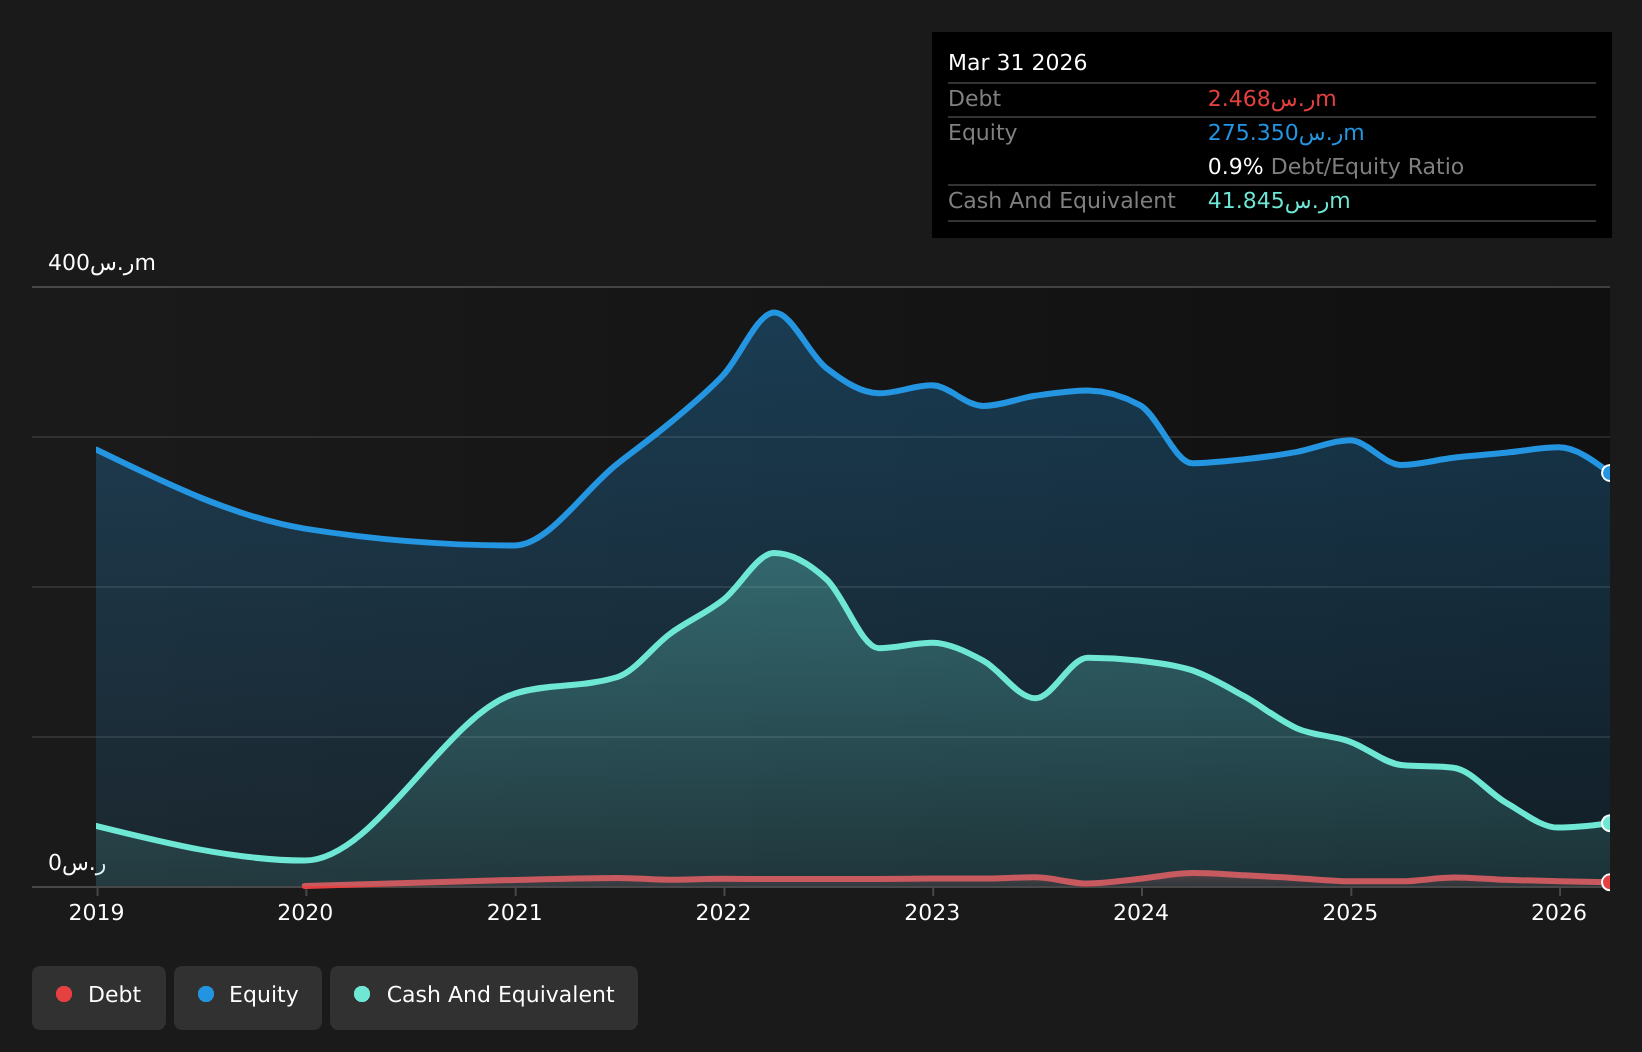1642x1052 pixels.
Task: Click the 2026 x-axis label
Action: [1559, 912]
